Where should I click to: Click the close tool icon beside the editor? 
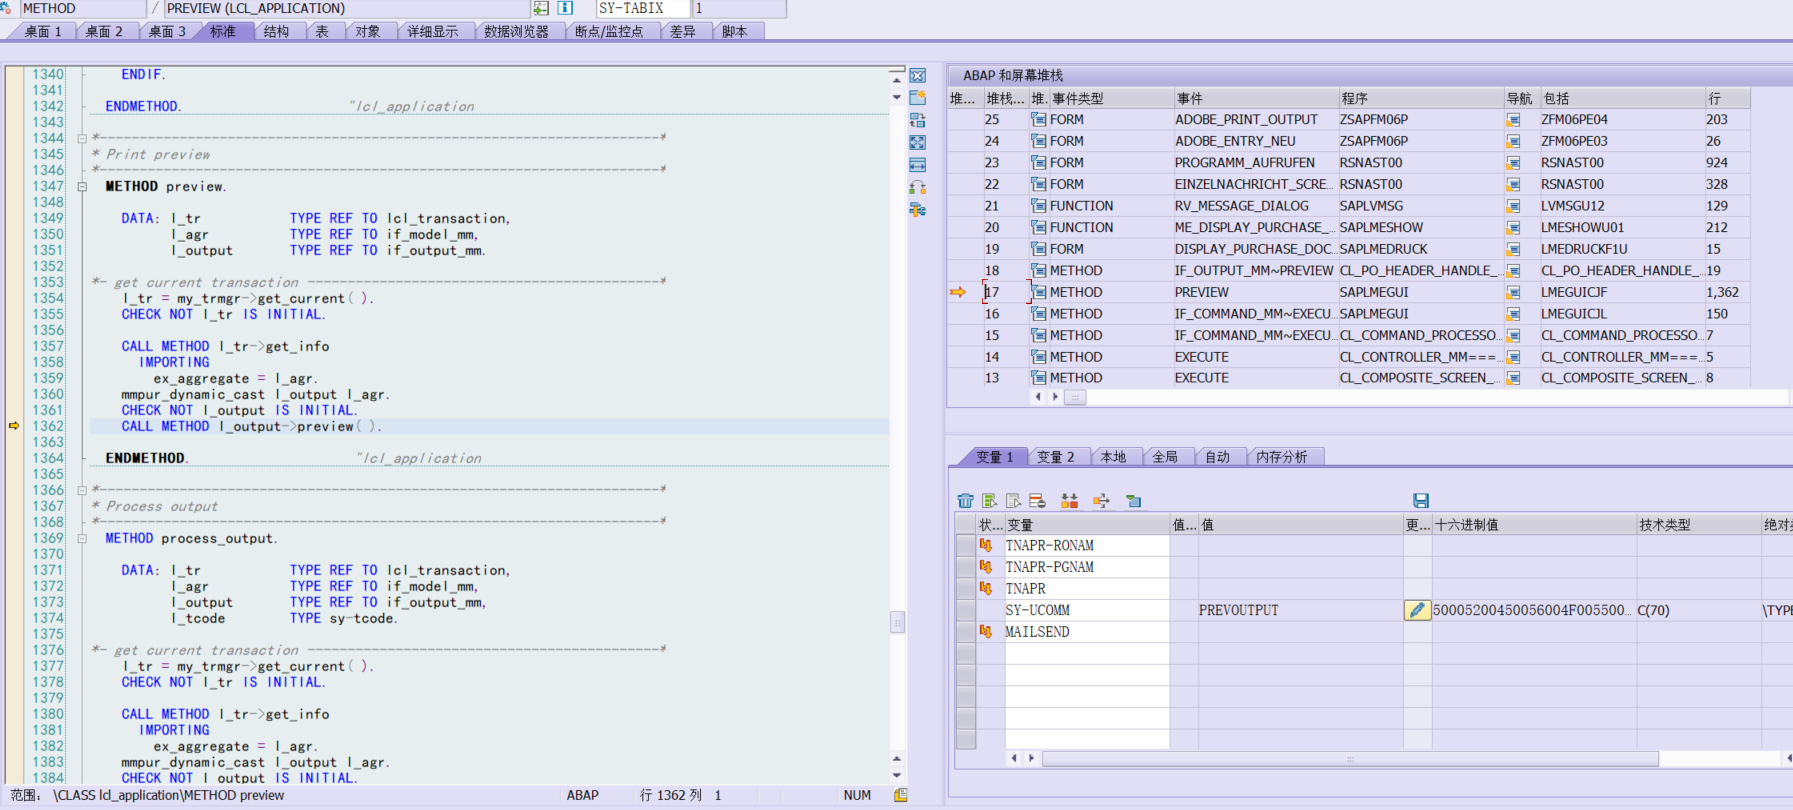pyautogui.click(x=917, y=76)
